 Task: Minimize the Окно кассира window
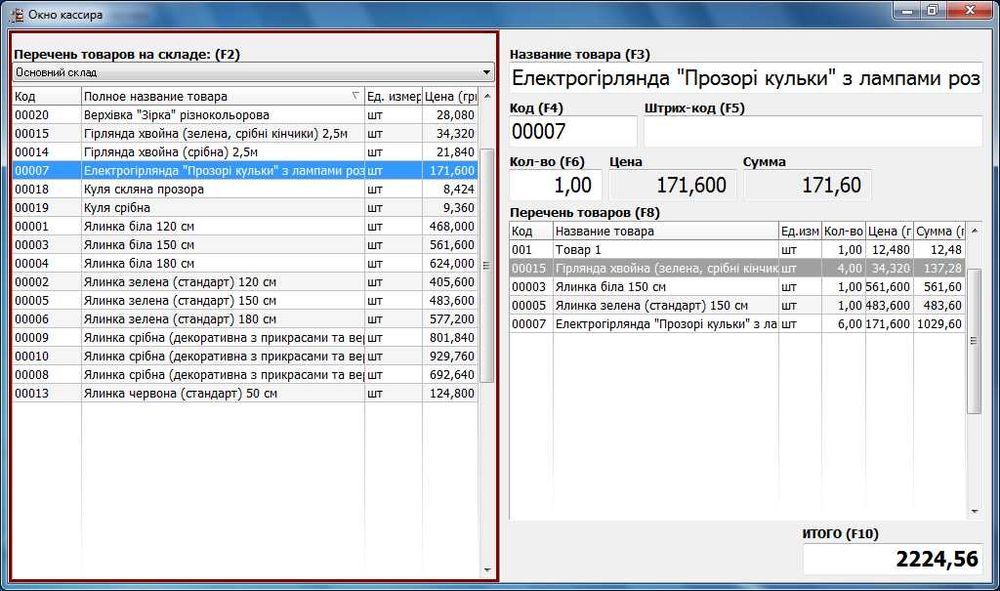point(908,10)
